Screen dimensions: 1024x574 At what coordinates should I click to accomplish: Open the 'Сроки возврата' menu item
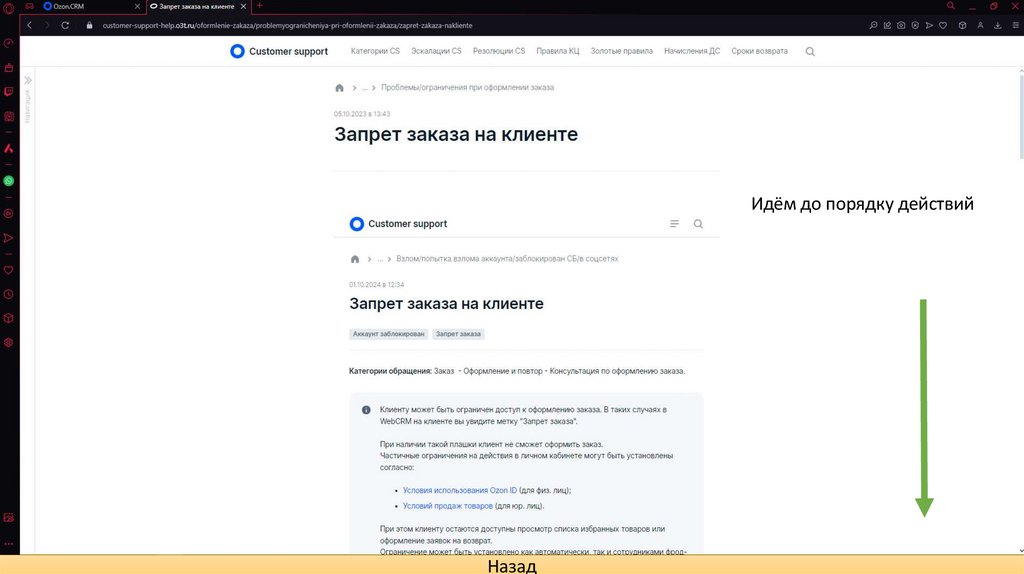tap(760, 51)
